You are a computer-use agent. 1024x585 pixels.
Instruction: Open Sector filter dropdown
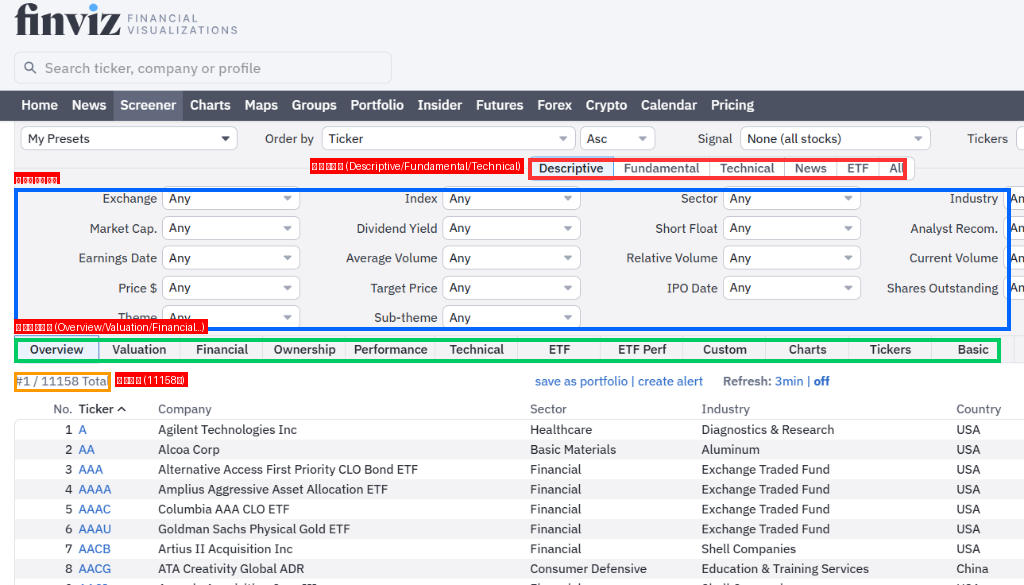click(x=792, y=198)
